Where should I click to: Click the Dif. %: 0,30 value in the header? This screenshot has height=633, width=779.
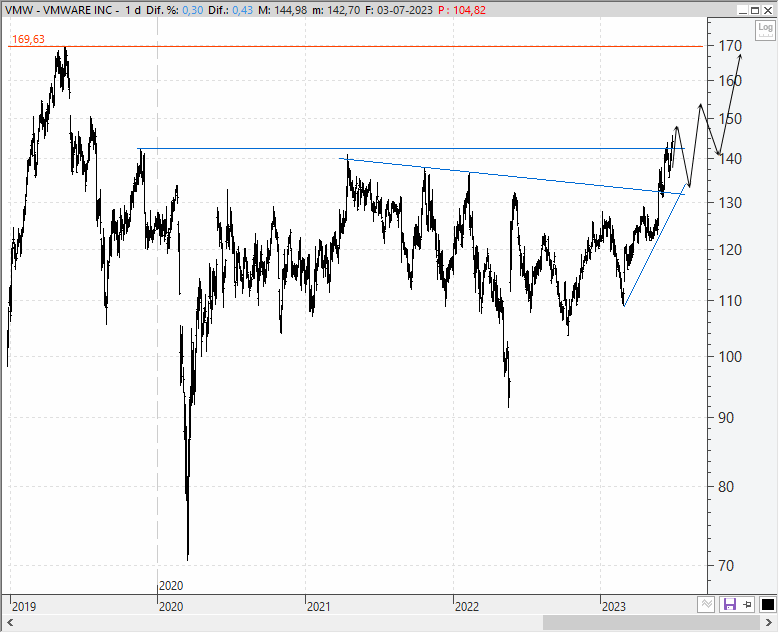175,10
